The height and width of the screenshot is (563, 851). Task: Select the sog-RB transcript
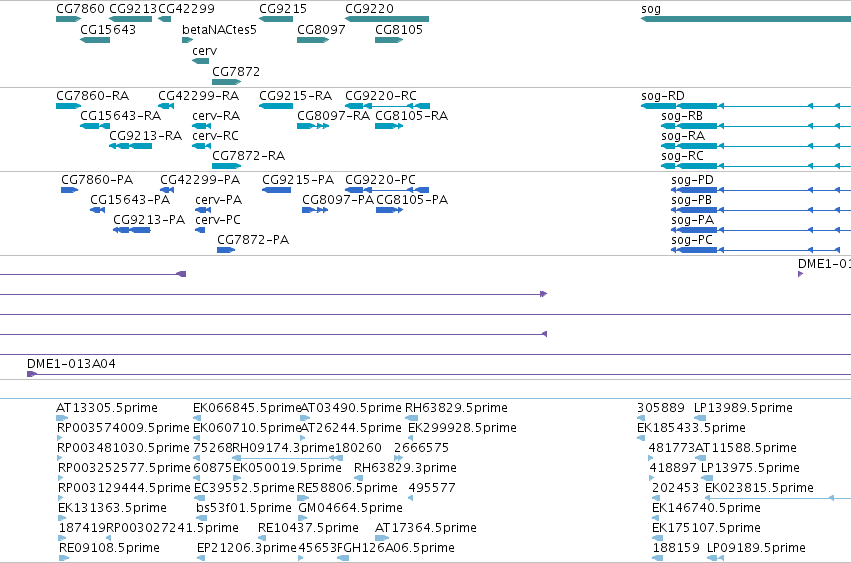point(682,116)
